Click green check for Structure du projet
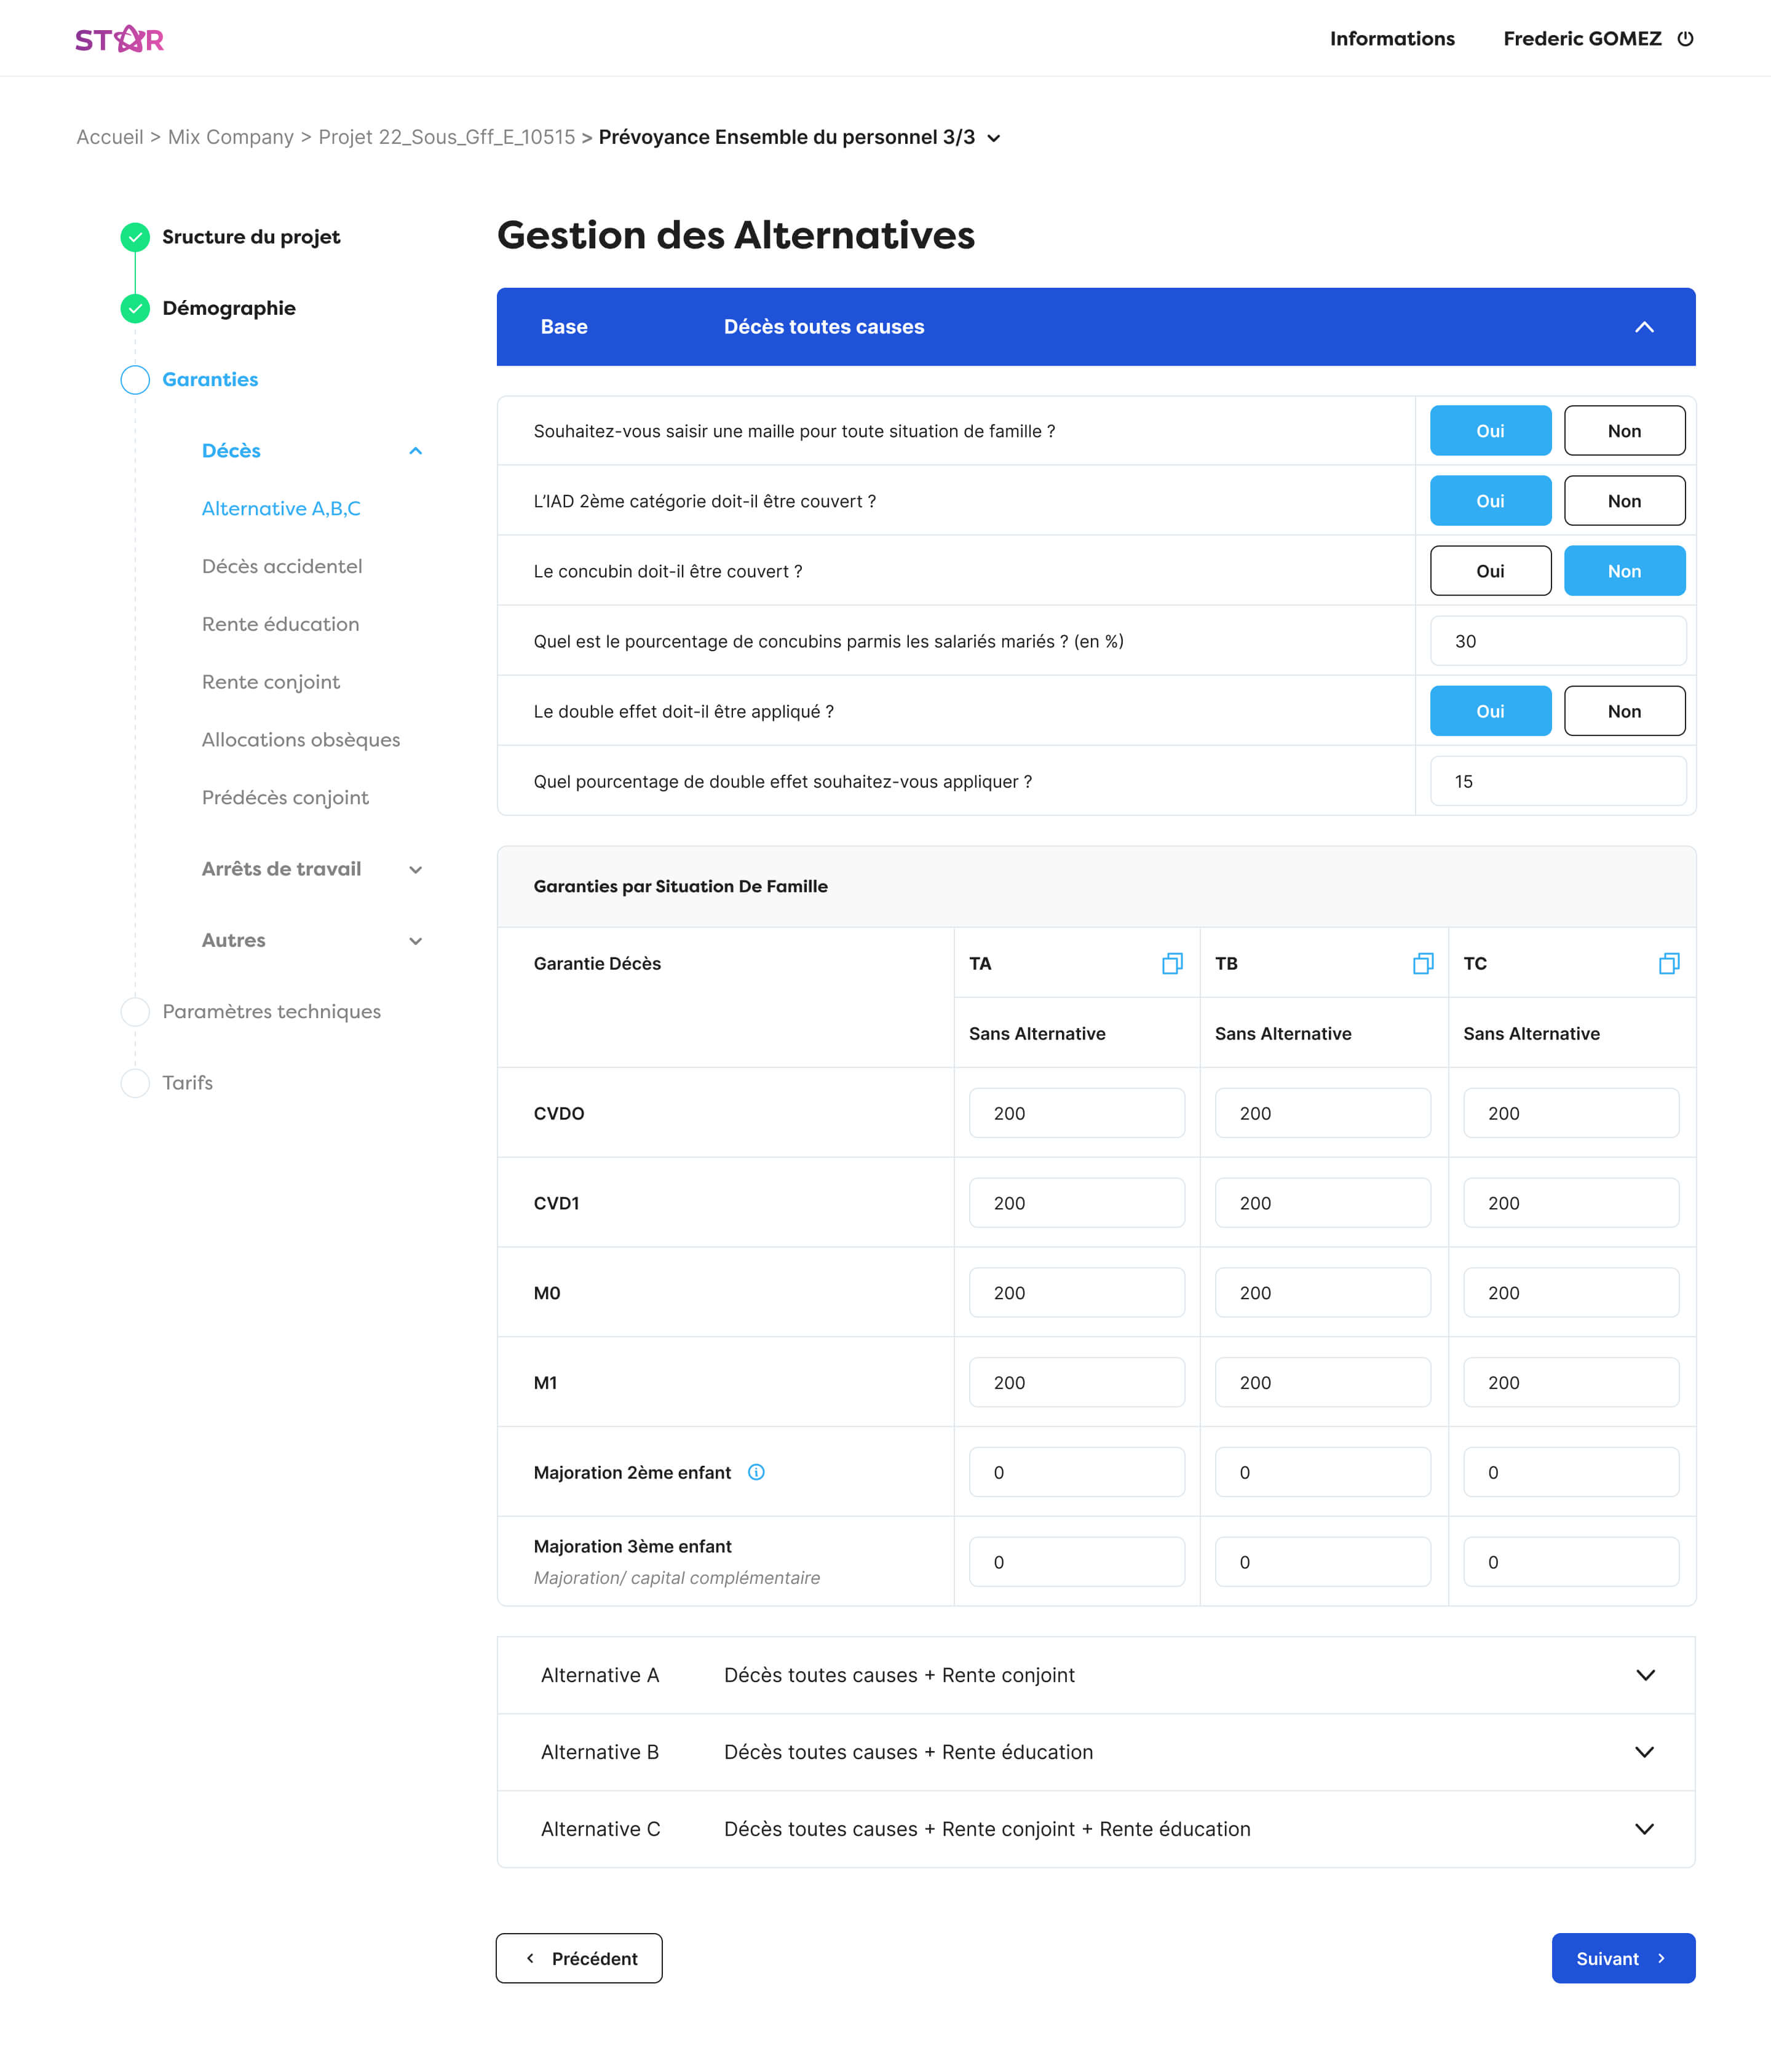This screenshot has width=1771, height=2072. 135,237
